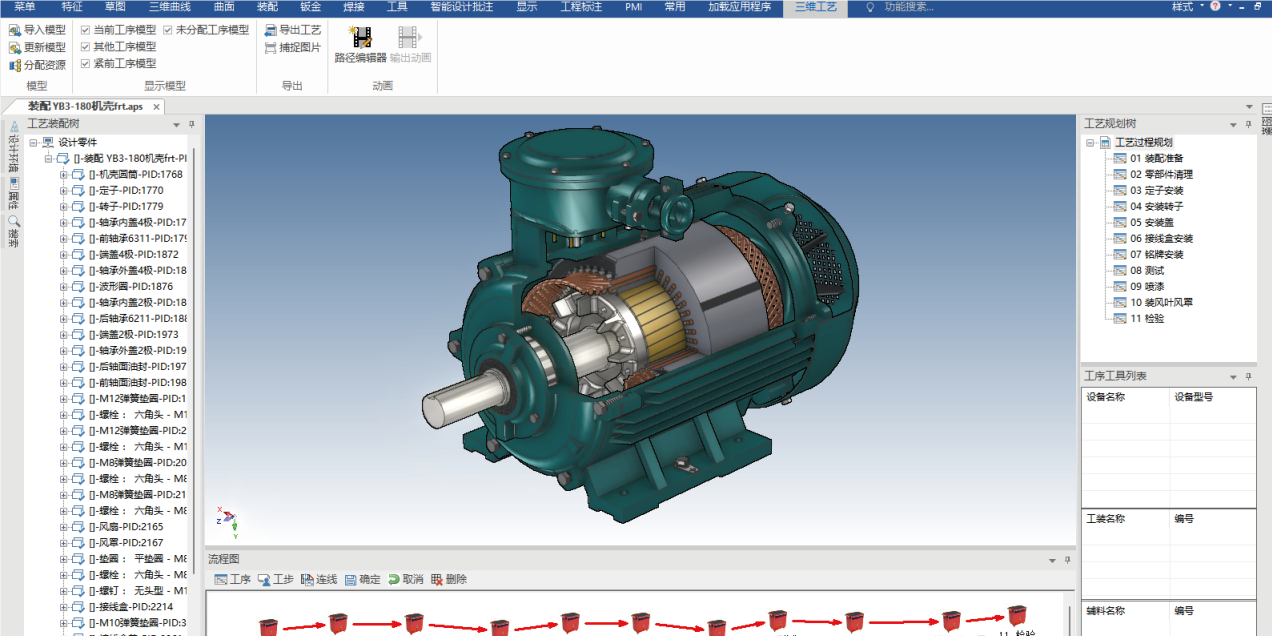This screenshot has width=1272, height=636.
Task: Click the 功能搜索 search field
Action: pos(909,7)
